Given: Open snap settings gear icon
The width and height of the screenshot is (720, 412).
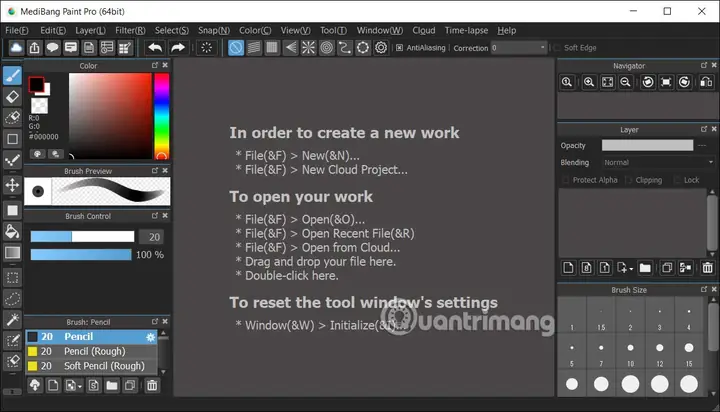Looking at the screenshot, I should (381, 48).
